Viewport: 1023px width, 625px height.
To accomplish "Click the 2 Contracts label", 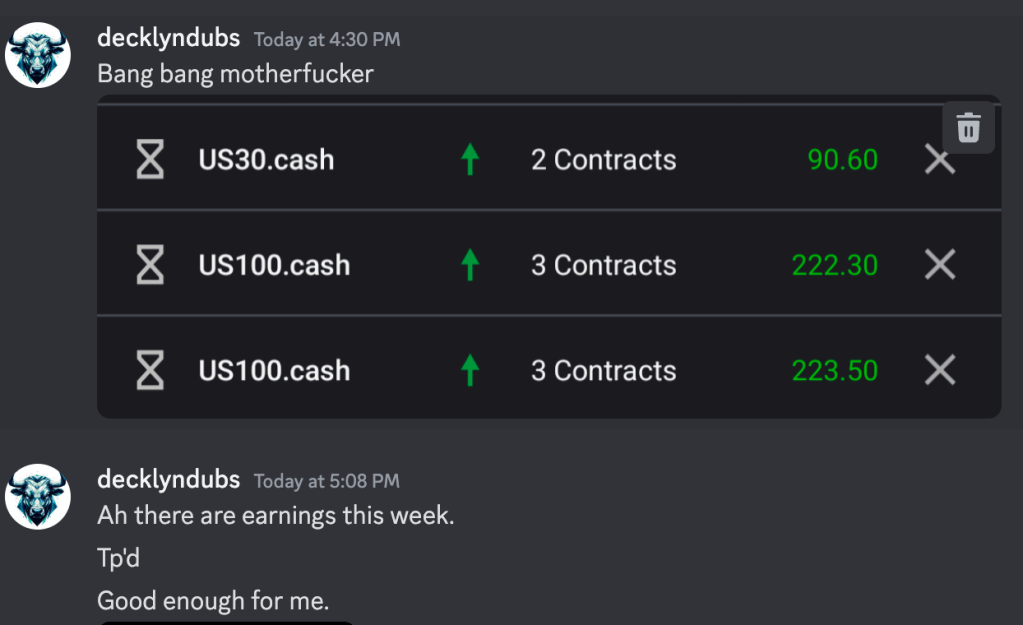I will [x=603, y=160].
